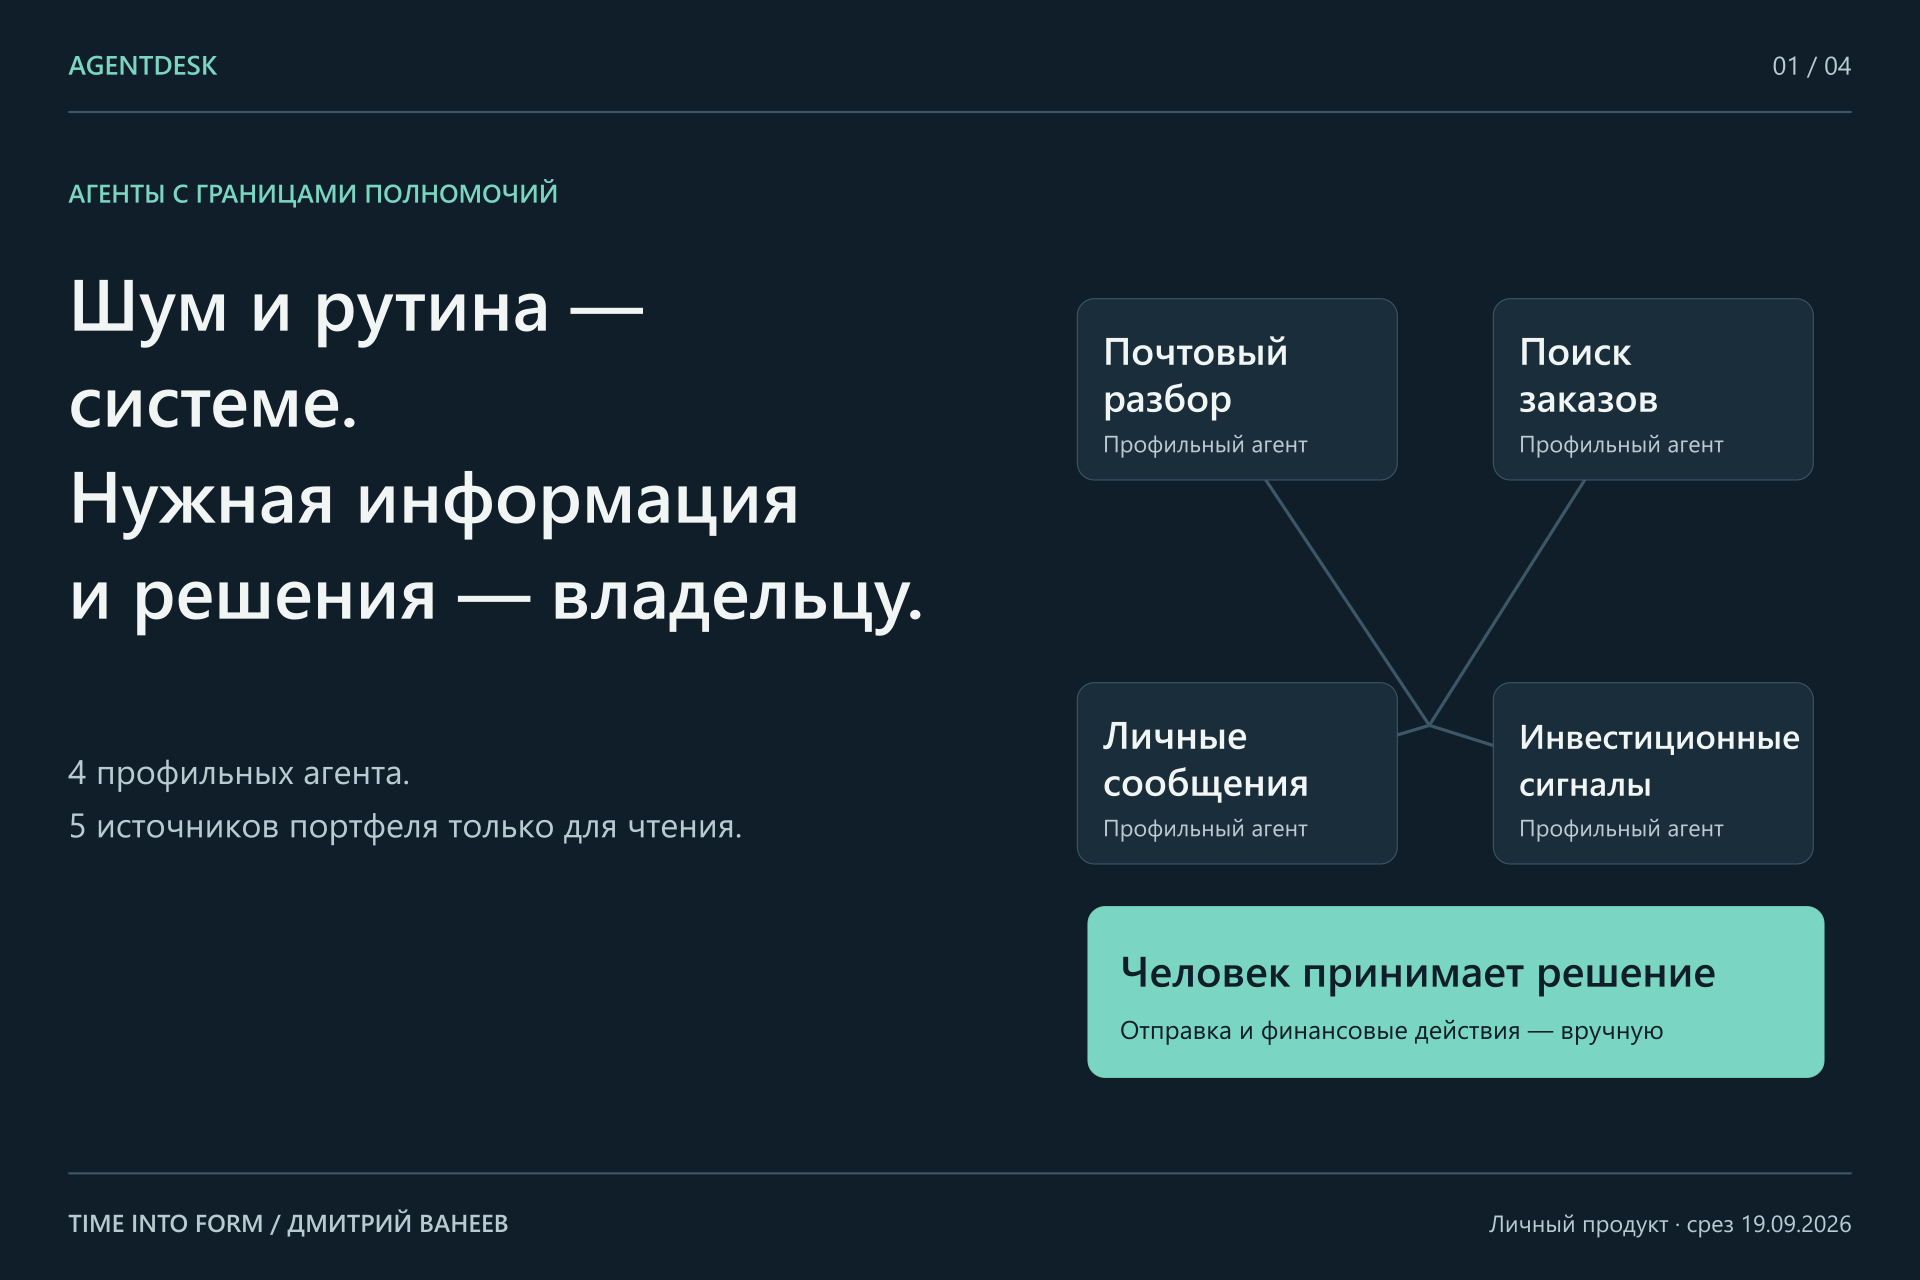Click 'Отправка и финансовые действия — вручную' text
This screenshot has width=1920, height=1280.
click(x=1391, y=1031)
